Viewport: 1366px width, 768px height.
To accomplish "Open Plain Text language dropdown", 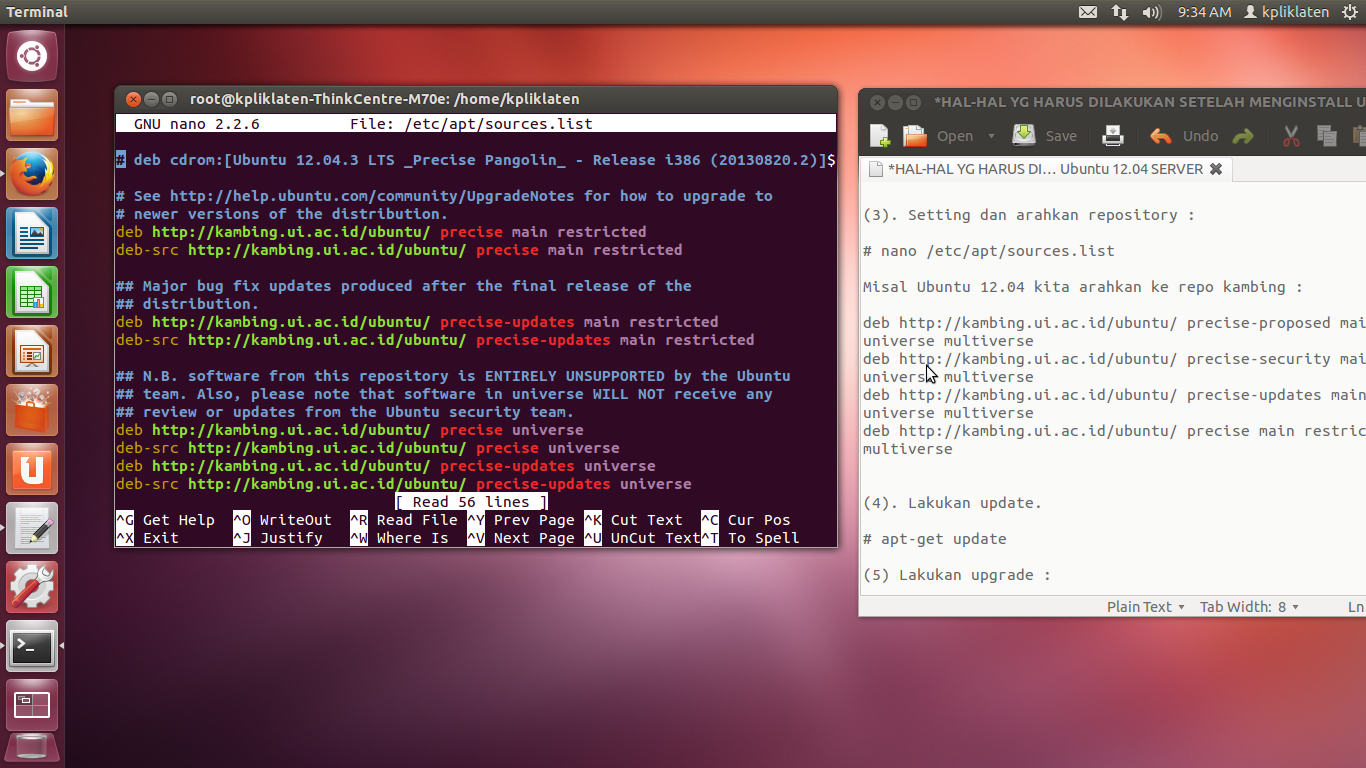I will coord(1145,607).
